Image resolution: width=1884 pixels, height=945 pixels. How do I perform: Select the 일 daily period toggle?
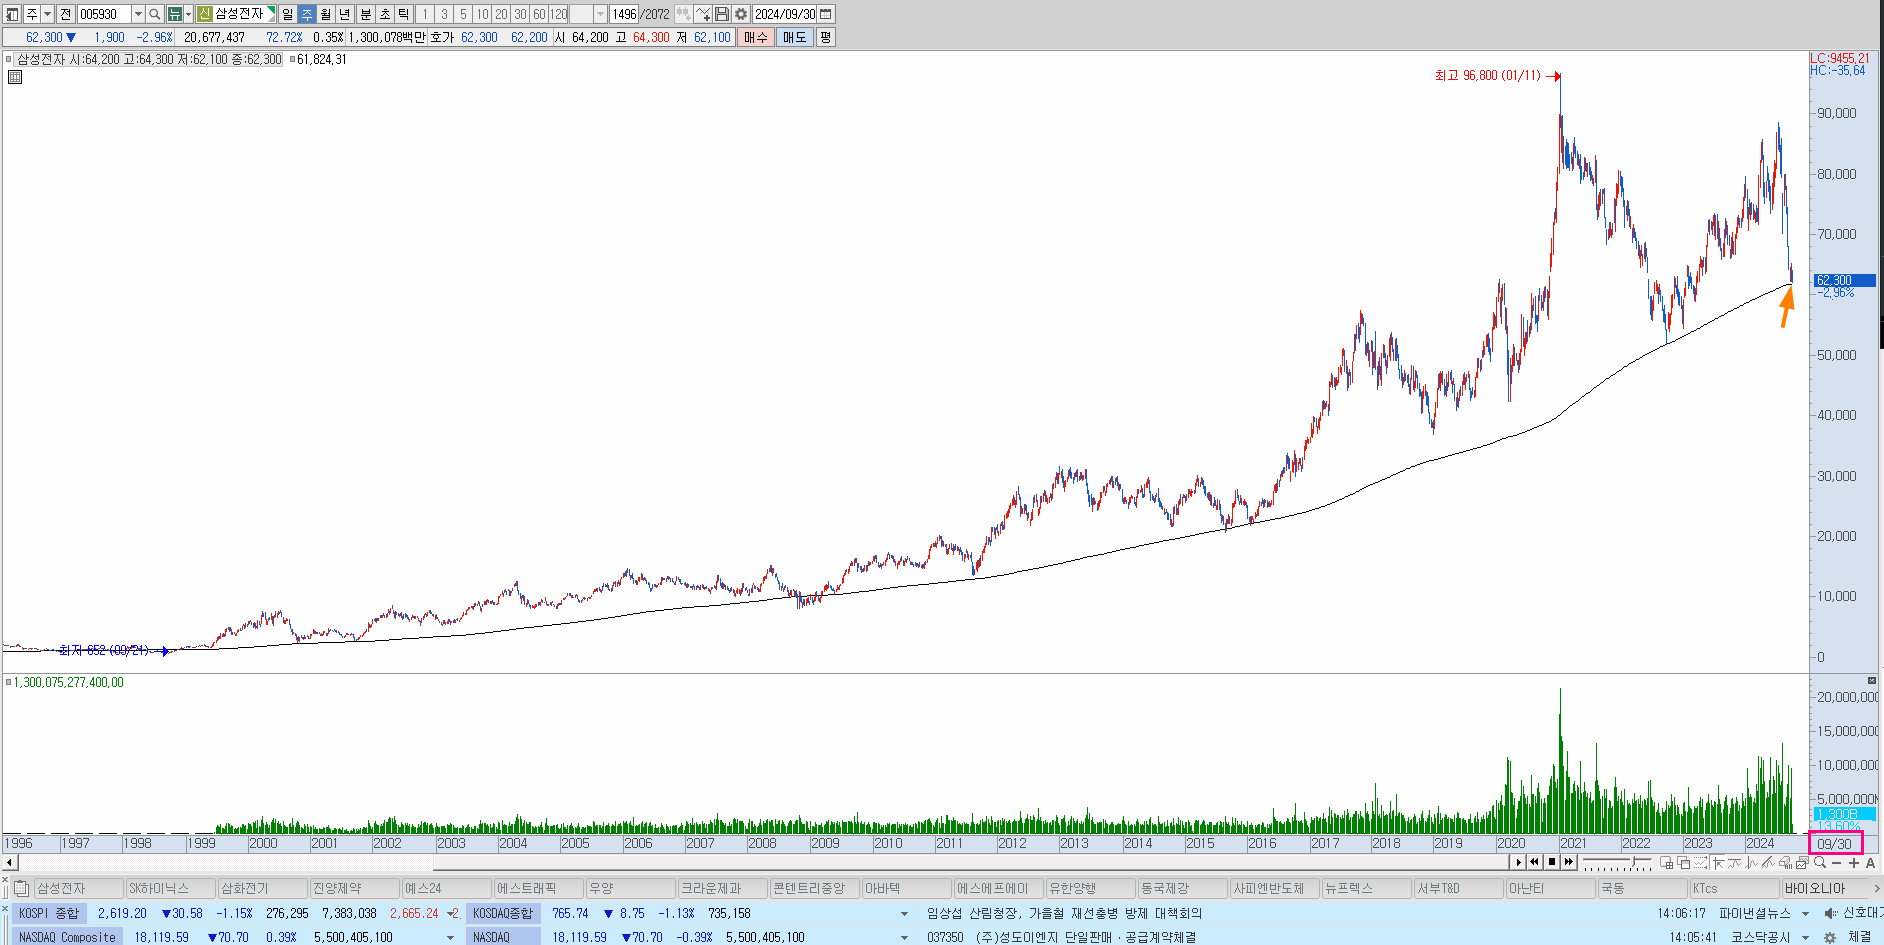(288, 14)
